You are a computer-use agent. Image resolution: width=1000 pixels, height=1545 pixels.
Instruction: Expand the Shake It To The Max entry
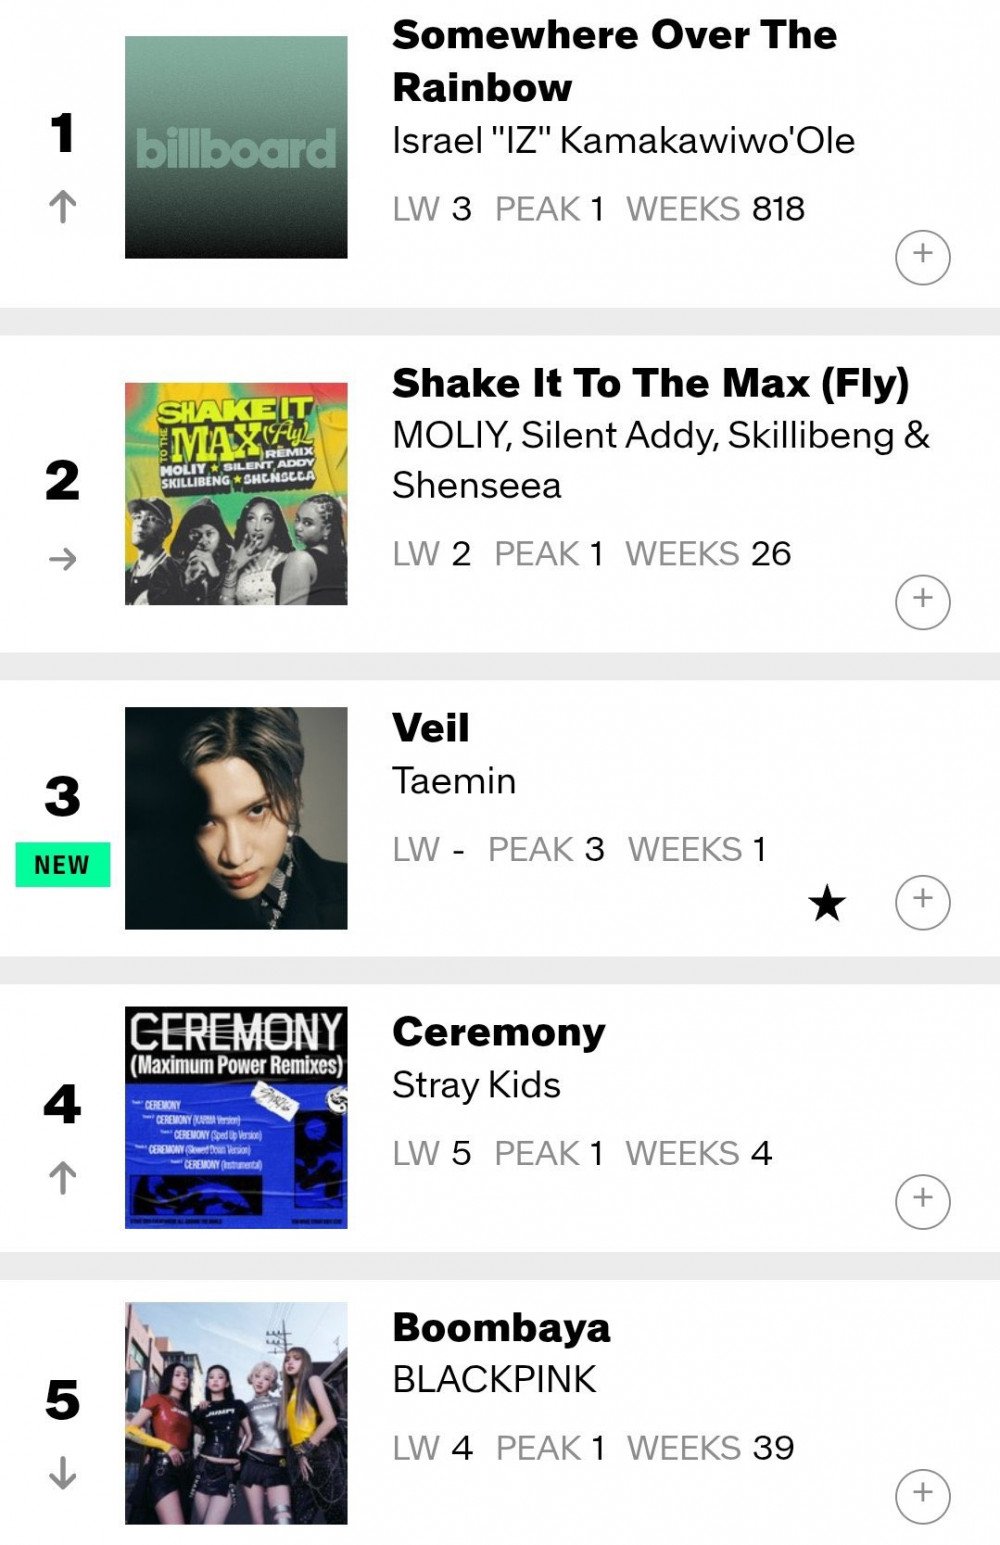click(x=922, y=602)
